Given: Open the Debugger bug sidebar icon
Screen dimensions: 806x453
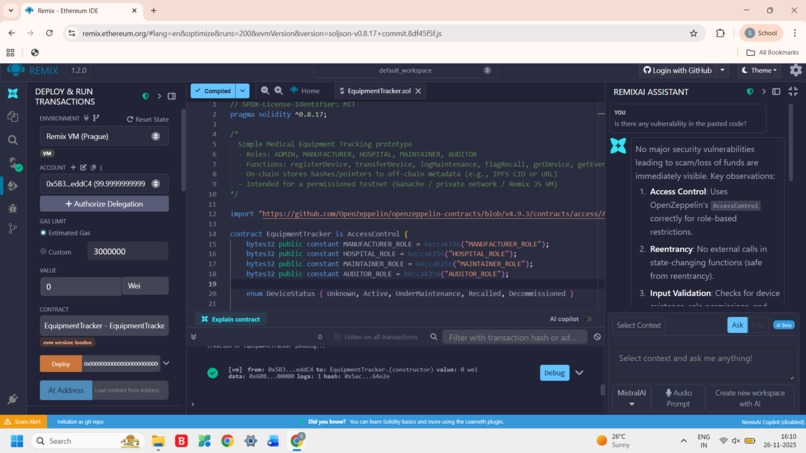Looking at the screenshot, I should (x=13, y=208).
